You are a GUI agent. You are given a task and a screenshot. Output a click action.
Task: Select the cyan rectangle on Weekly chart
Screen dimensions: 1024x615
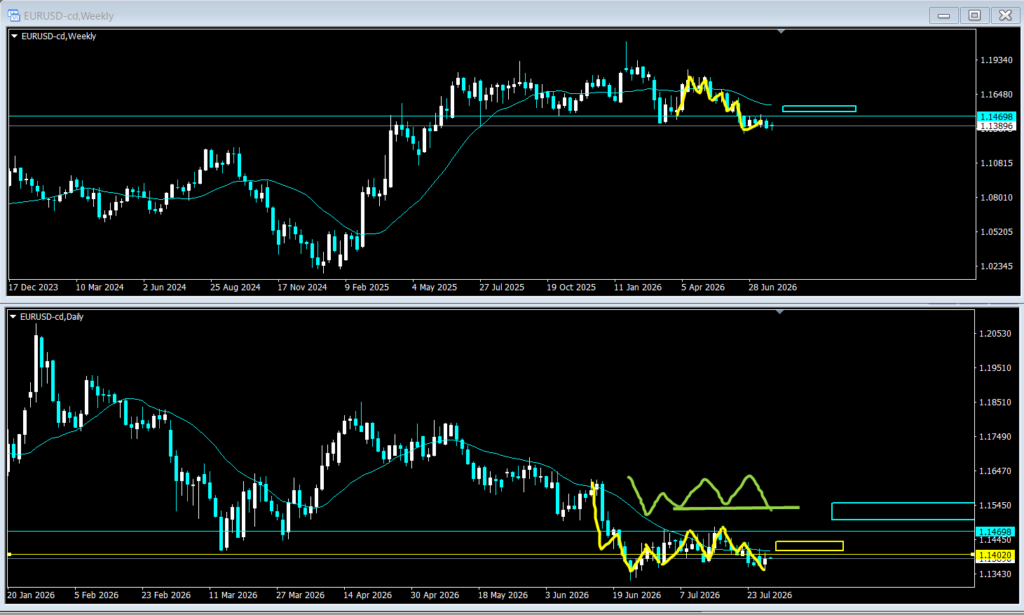coord(819,108)
